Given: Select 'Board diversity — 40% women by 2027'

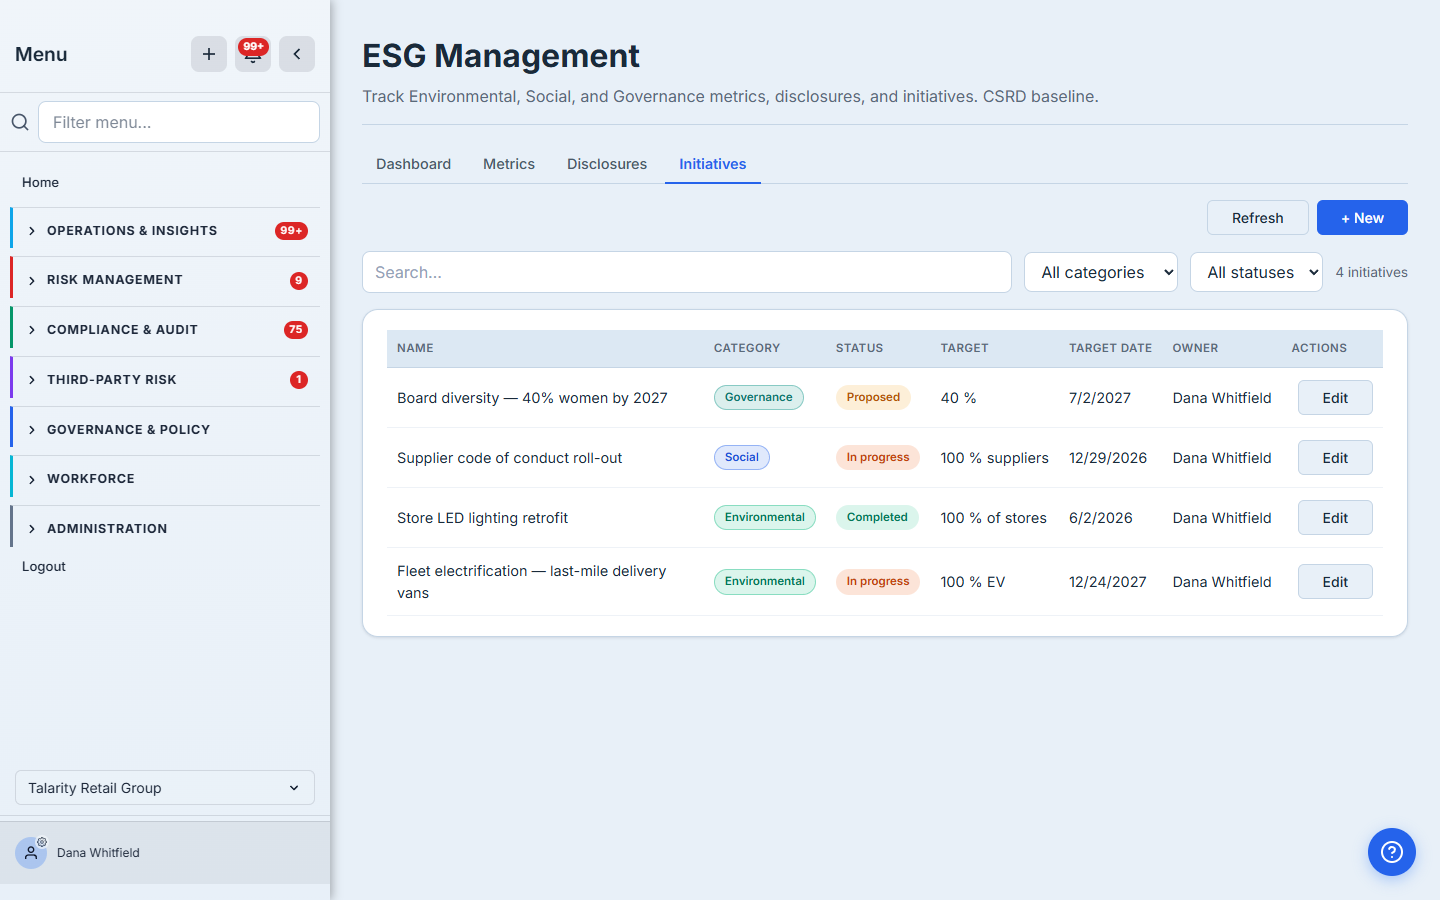Looking at the screenshot, I should [532, 398].
